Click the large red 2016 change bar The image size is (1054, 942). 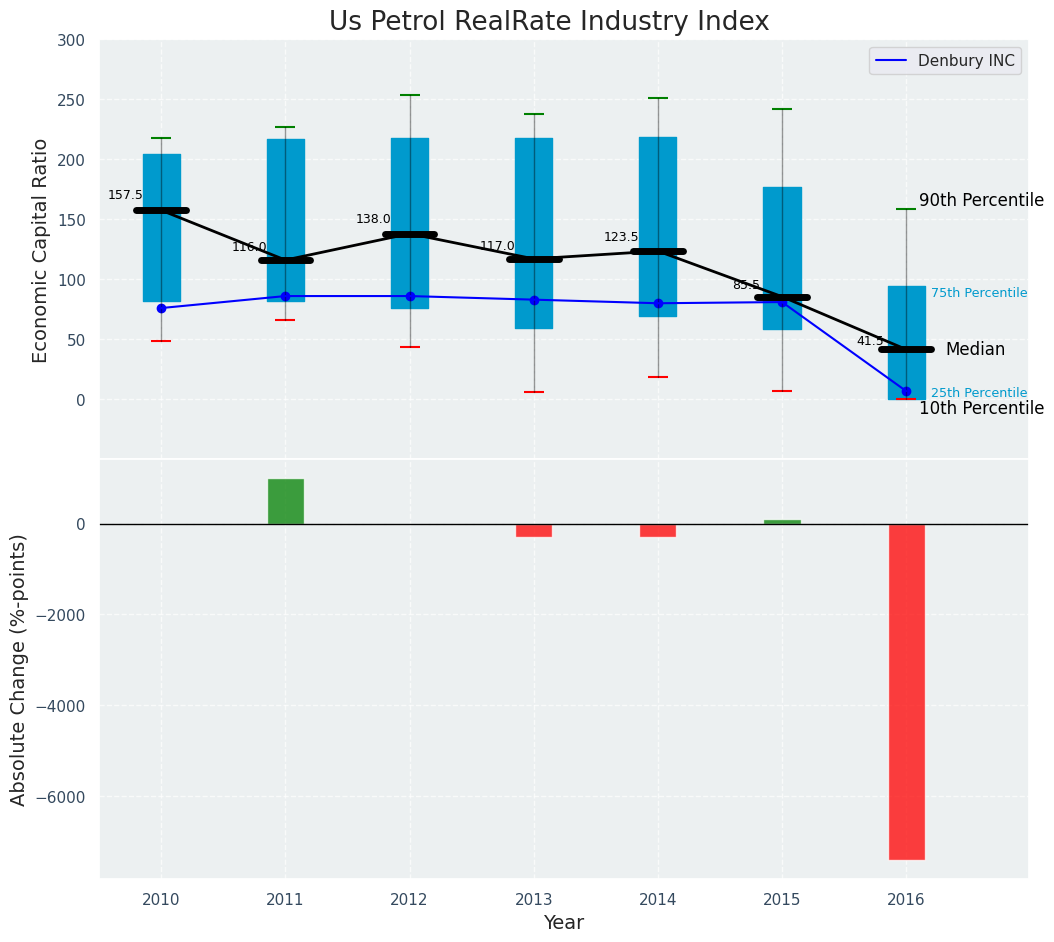click(906, 690)
